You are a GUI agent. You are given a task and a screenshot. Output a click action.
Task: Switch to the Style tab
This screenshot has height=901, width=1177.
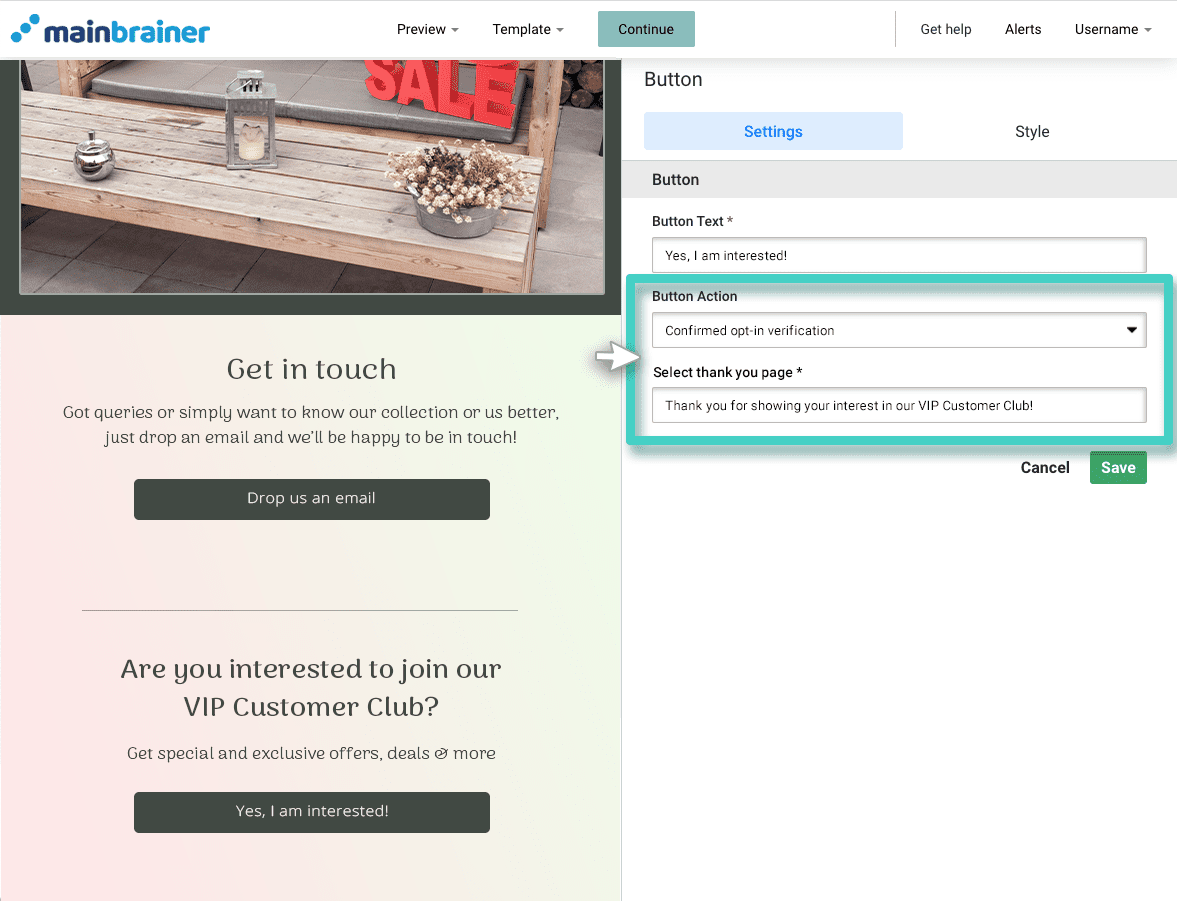1031,131
